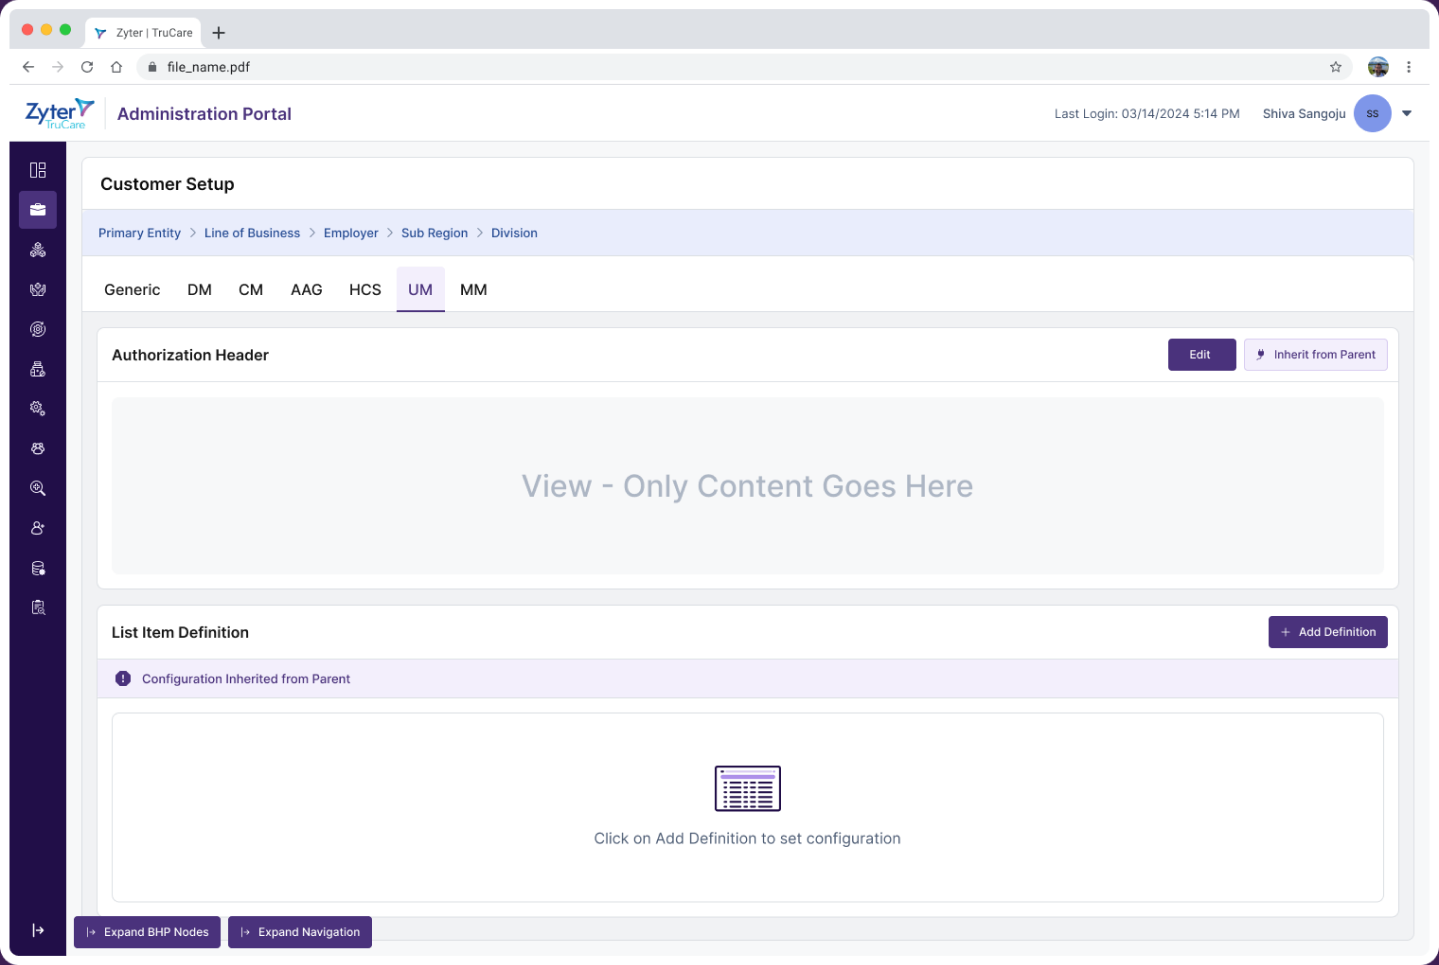Click the Zyter TruCare logo
The image size is (1439, 965).
point(60,113)
